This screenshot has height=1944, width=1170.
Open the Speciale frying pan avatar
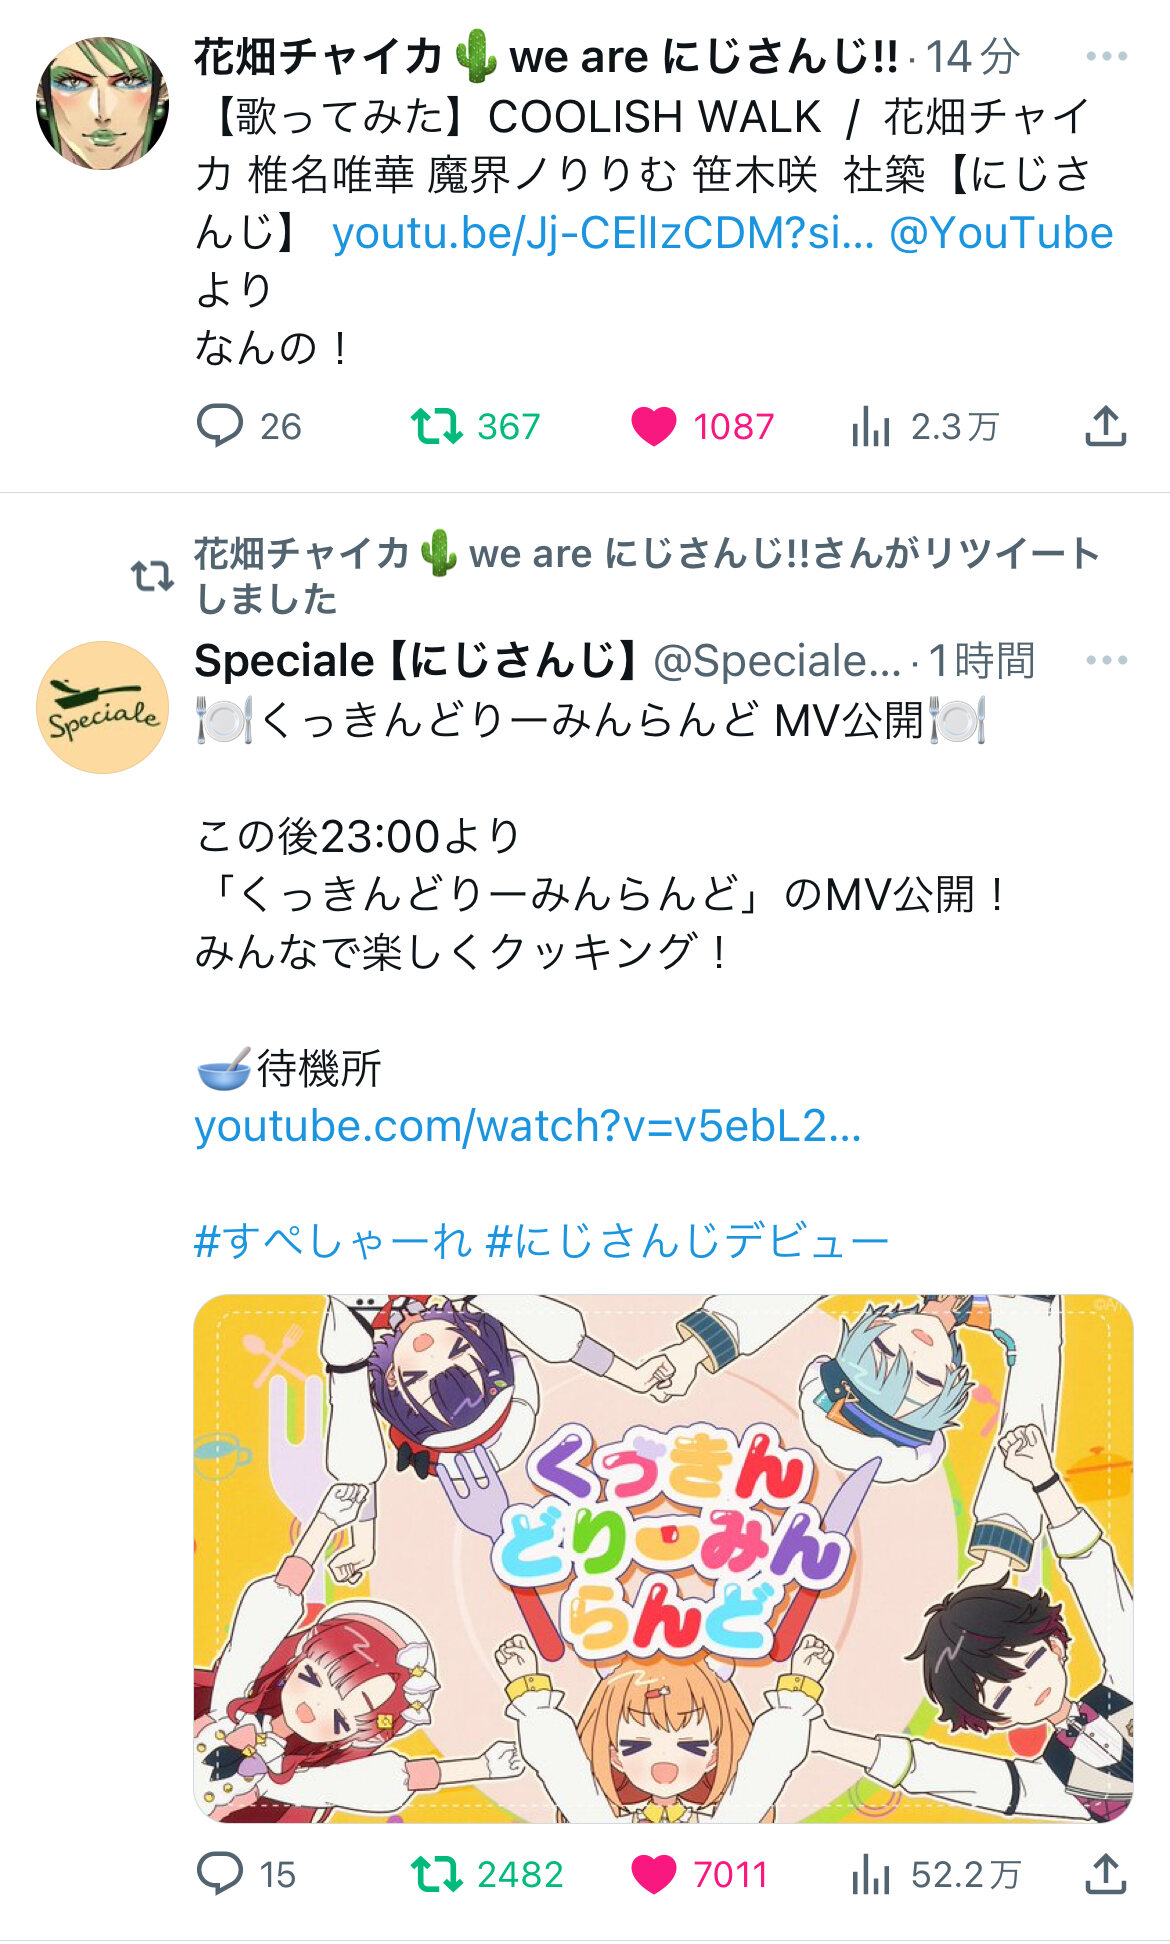coord(102,707)
